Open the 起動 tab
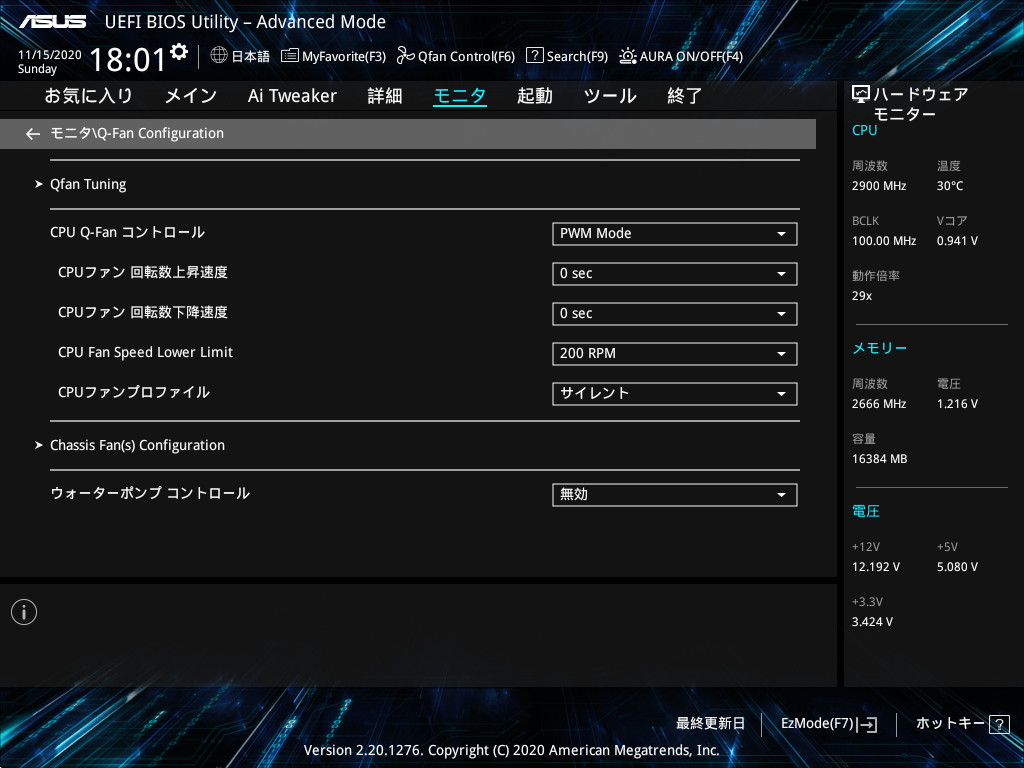Screen dimensions: 1024x768 pyautogui.click(x=535, y=96)
